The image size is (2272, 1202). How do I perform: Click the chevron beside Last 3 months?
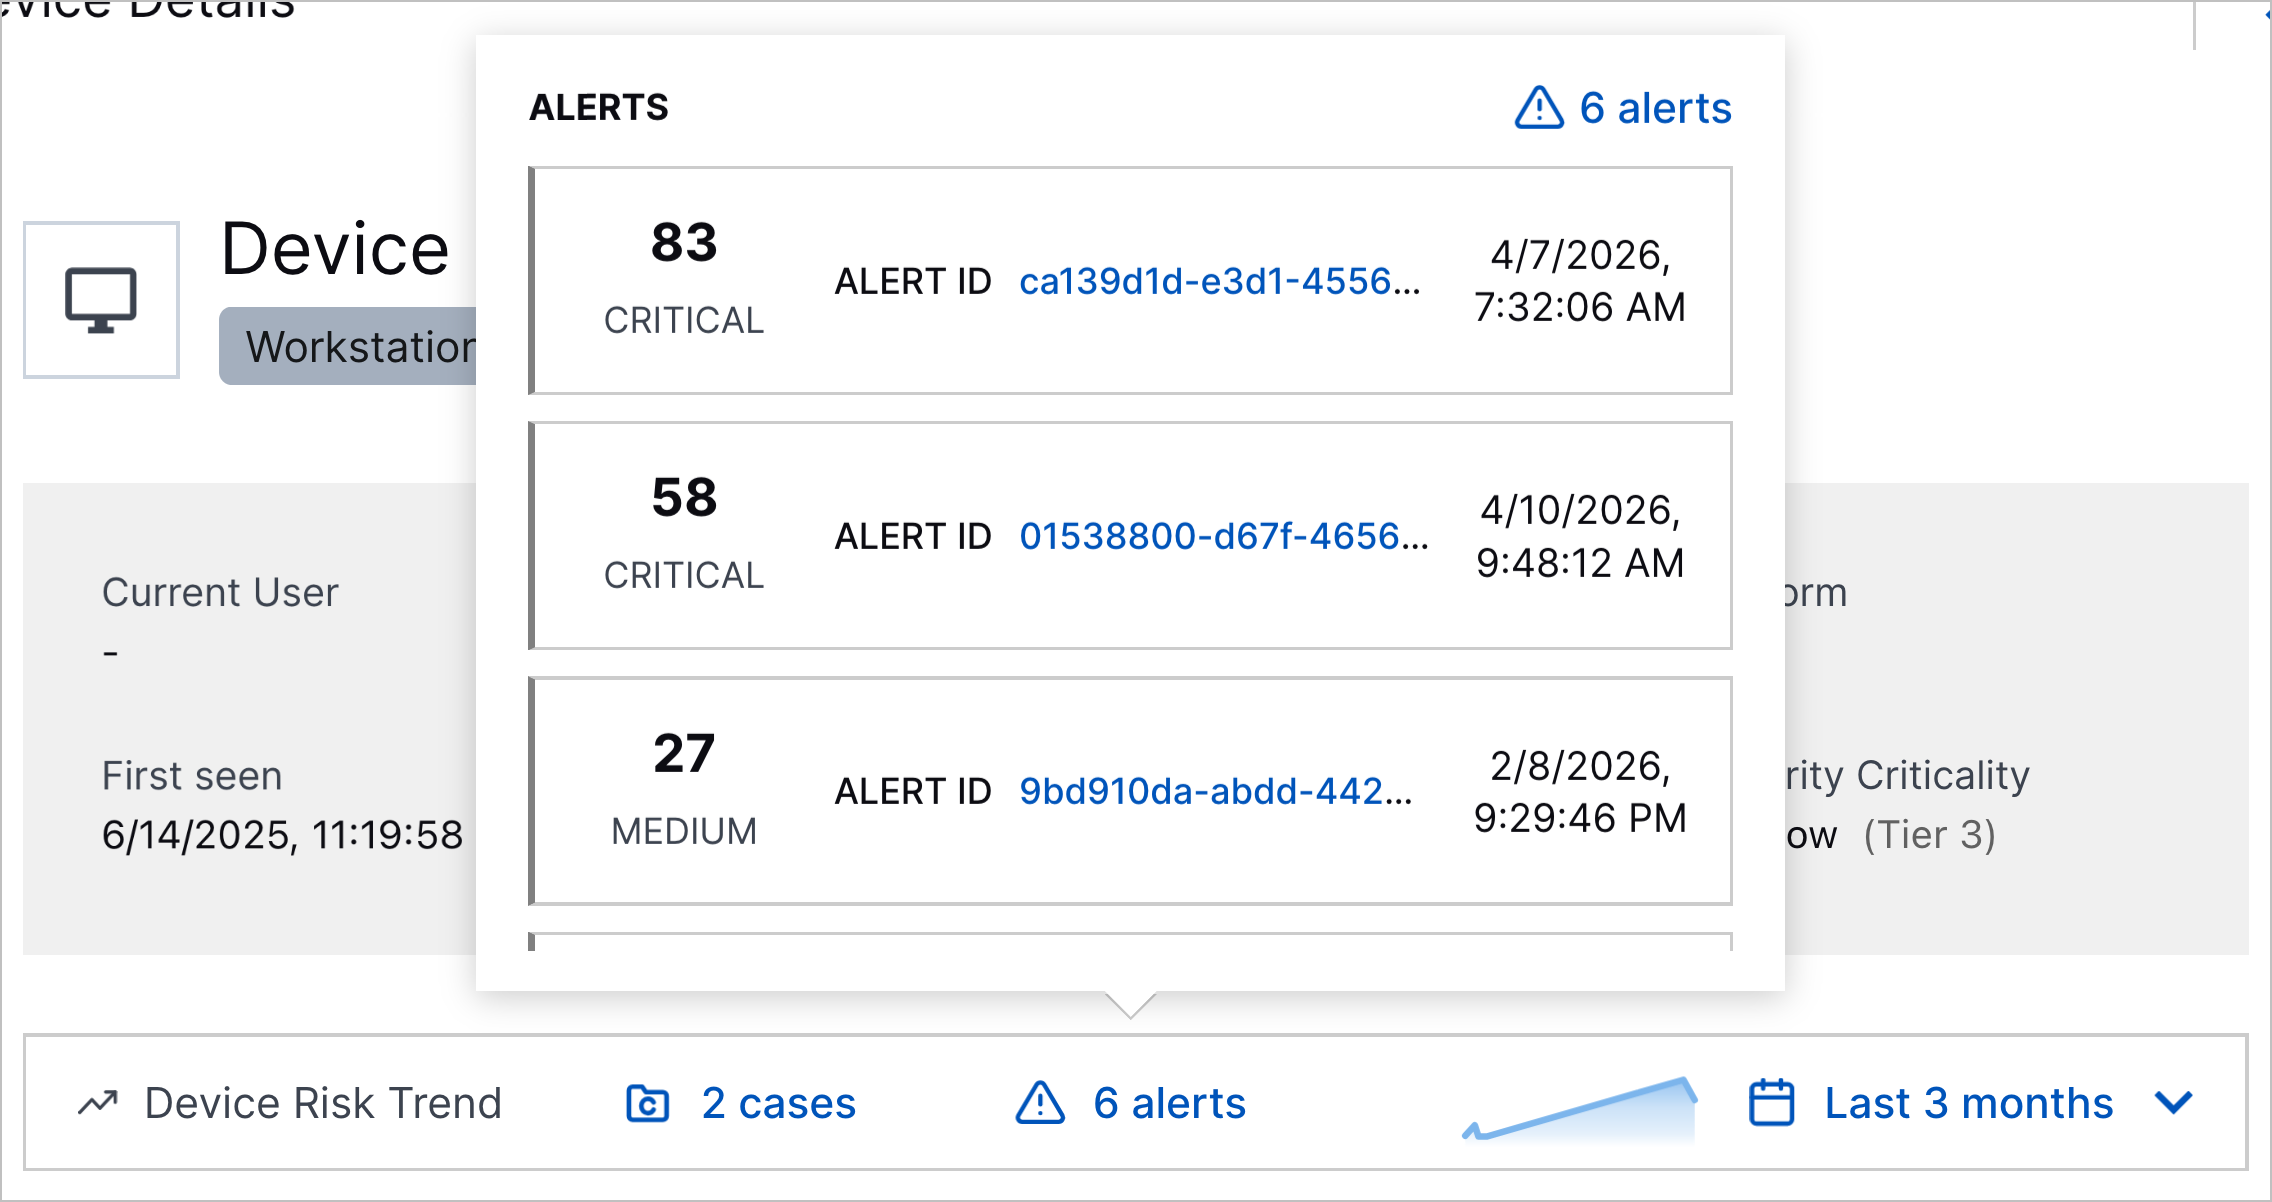[2170, 1103]
